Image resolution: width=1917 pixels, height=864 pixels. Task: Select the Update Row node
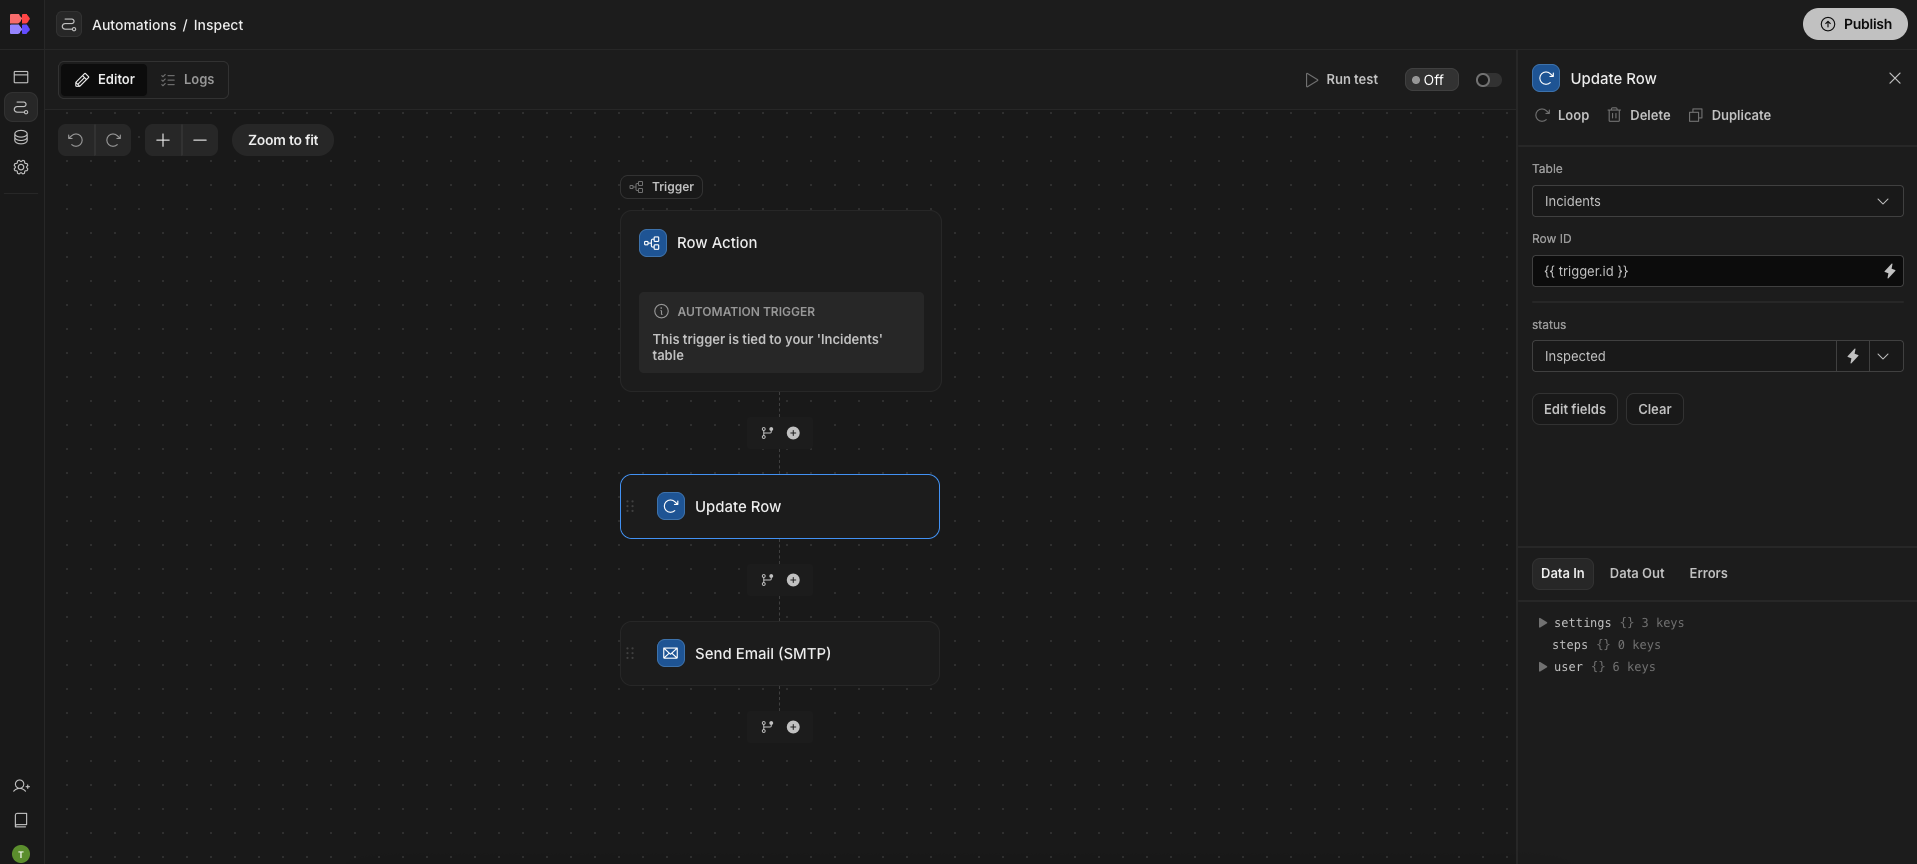780,506
